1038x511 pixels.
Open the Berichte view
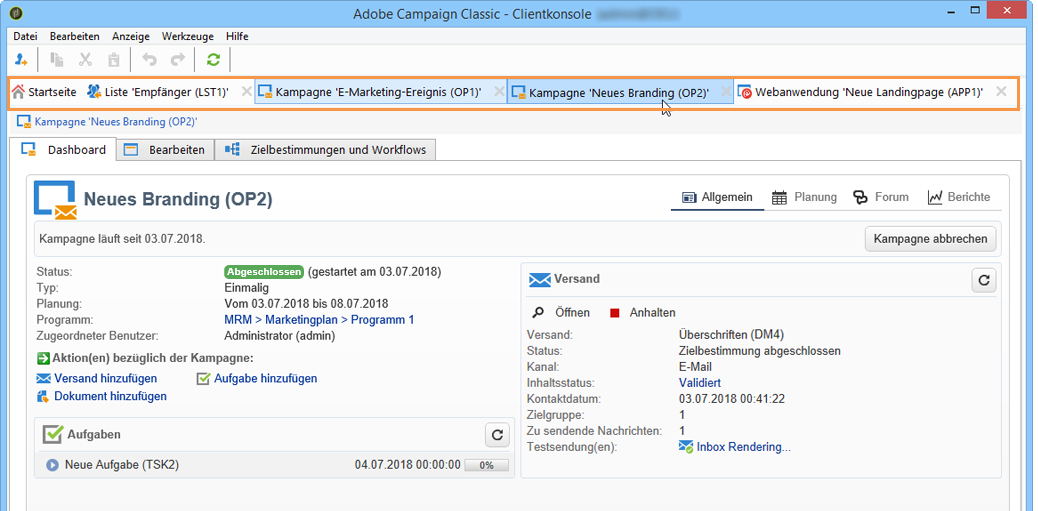pyautogui.click(x=959, y=197)
